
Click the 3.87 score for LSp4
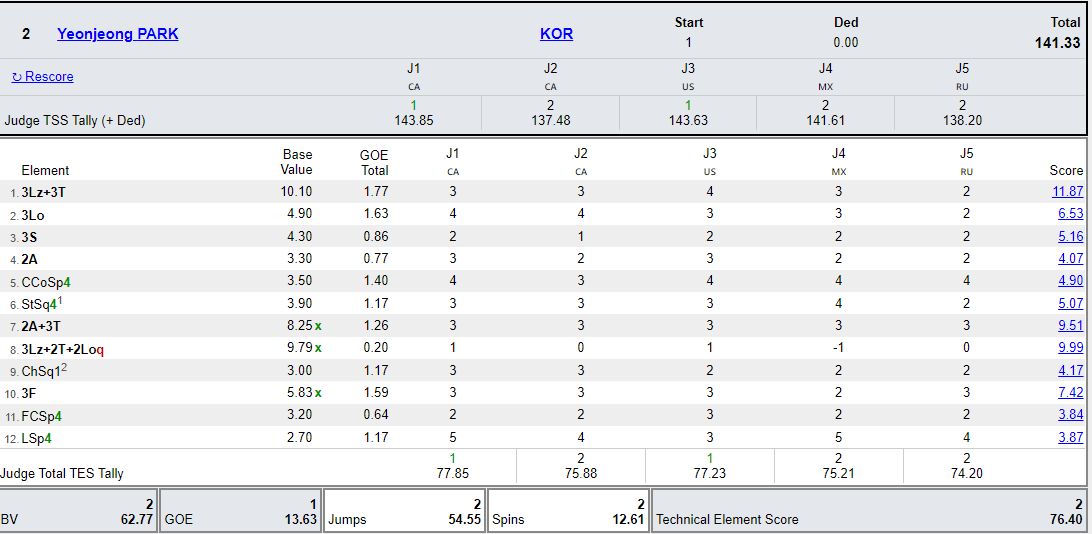pyautogui.click(x=1070, y=438)
